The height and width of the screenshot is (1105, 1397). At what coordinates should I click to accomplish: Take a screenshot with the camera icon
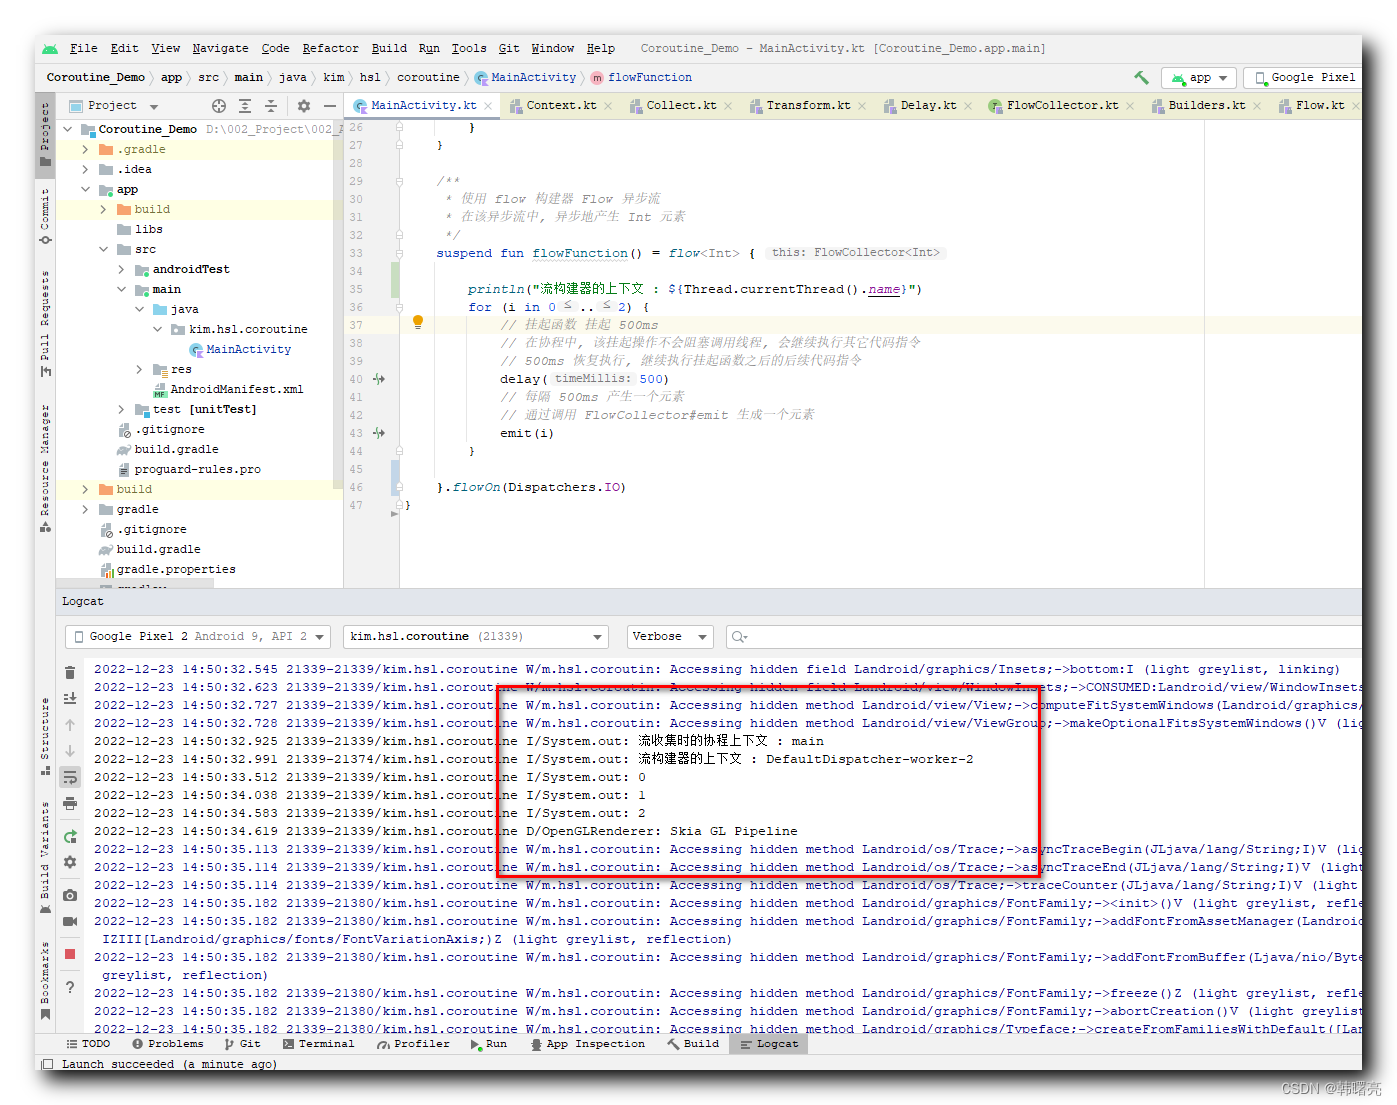point(70,895)
